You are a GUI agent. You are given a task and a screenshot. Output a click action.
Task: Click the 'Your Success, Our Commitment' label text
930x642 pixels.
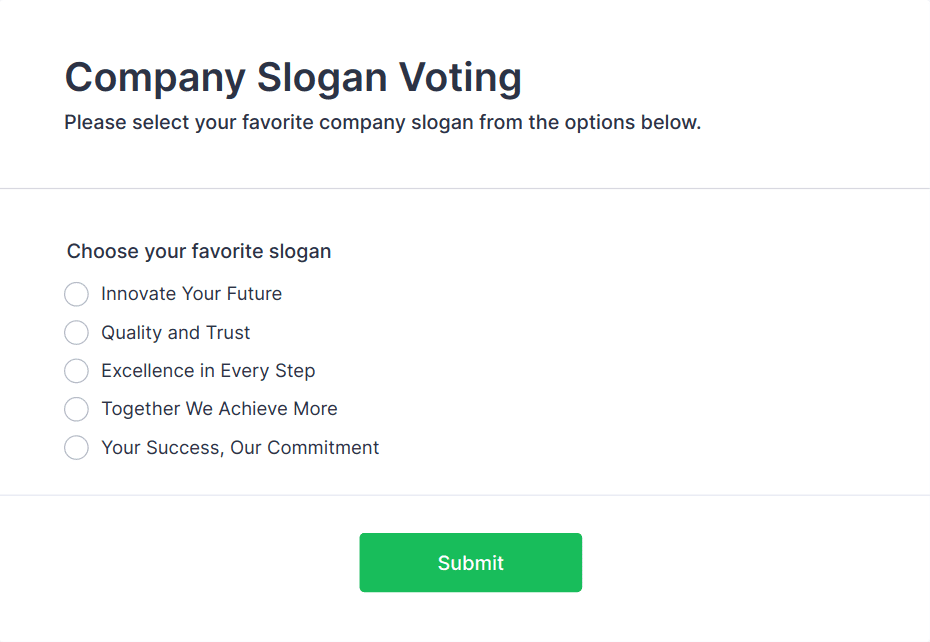240,448
